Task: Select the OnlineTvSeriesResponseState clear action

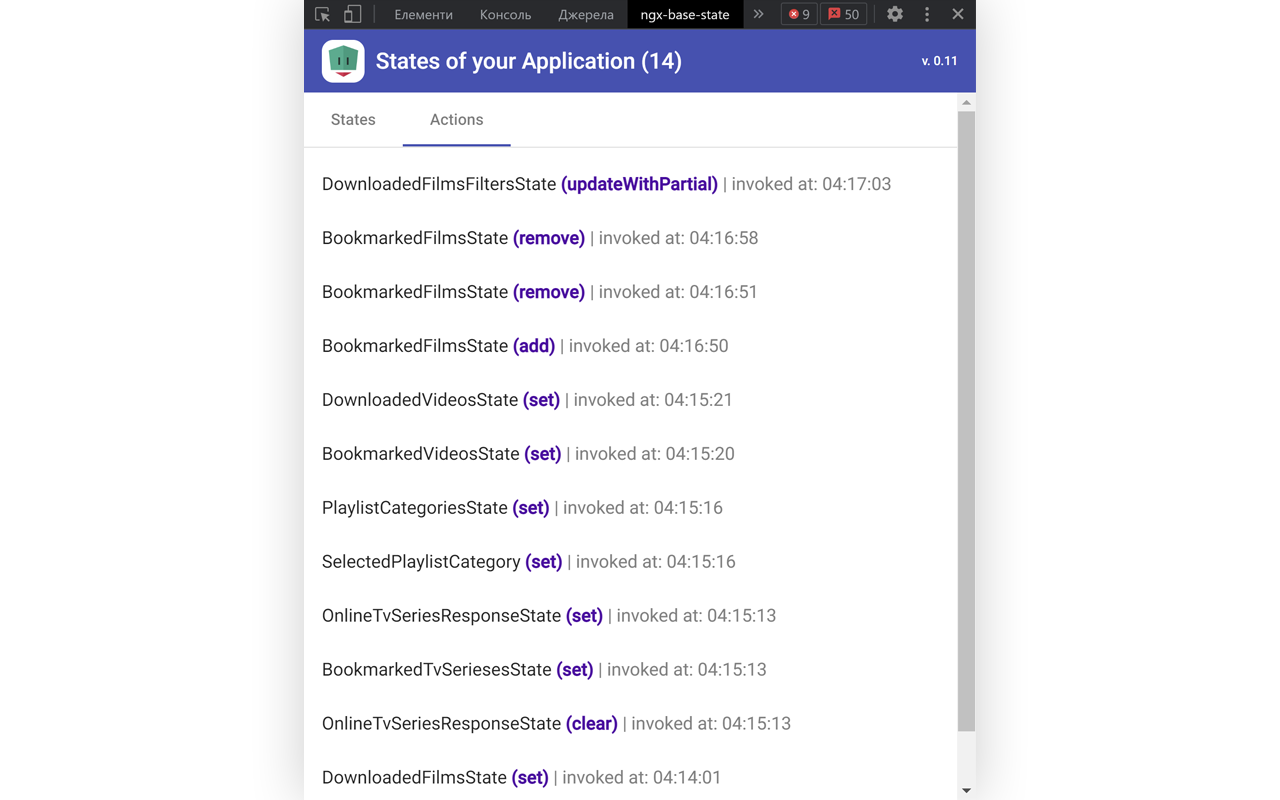Action: pyautogui.click(x=556, y=724)
